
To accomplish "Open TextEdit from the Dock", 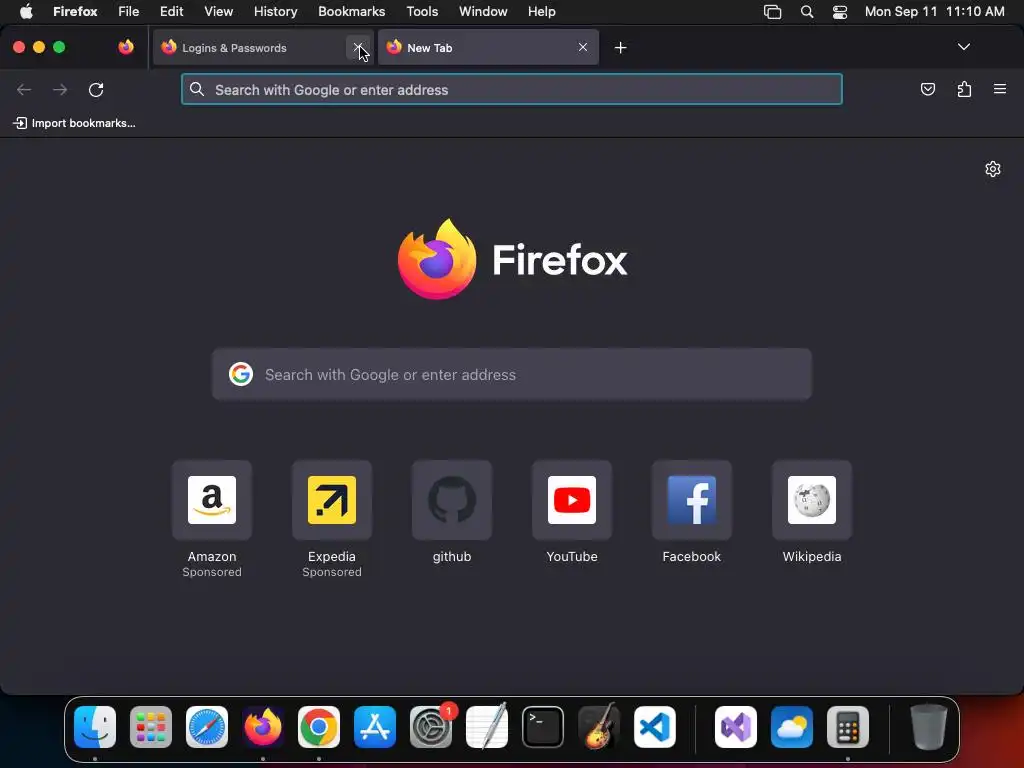I will coord(487,727).
